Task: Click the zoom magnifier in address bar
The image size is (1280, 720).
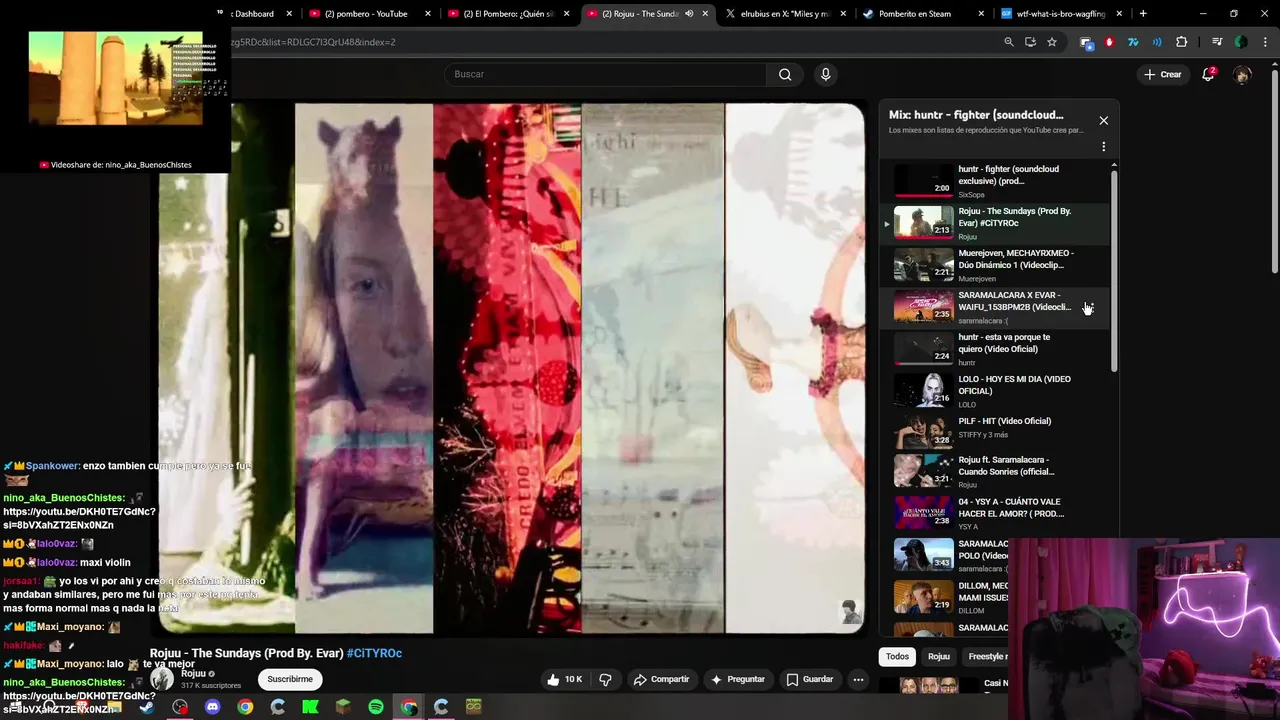Action: point(1009,42)
